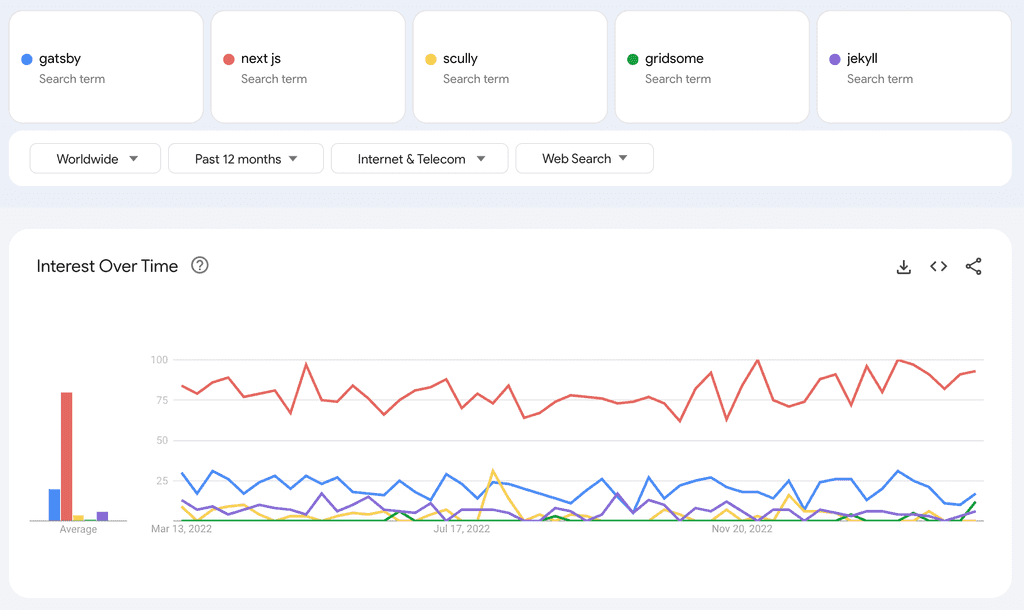Open the embed code icon for Interest Over Time
The width and height of the screenshot is (1024, 610).
click(938, 267)
